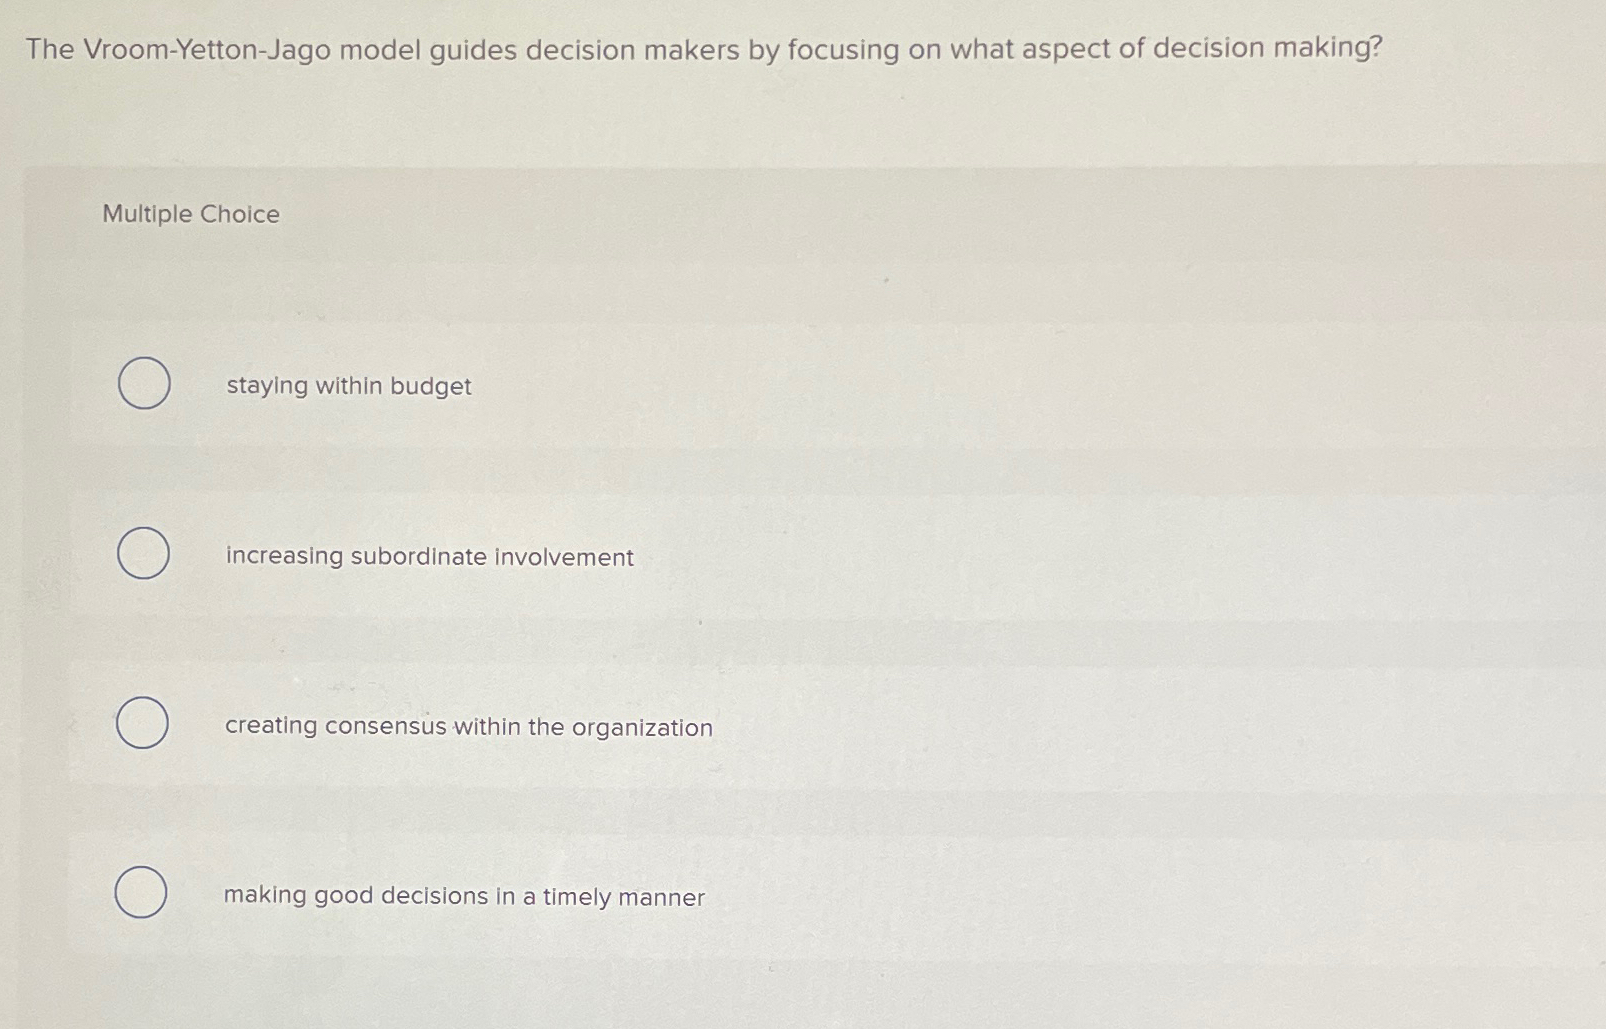Image resolution: width=1606 pixels, height=1029 pixels.
Task: Click the 'Multiple Choice' heading
Action: coord(189,214)
